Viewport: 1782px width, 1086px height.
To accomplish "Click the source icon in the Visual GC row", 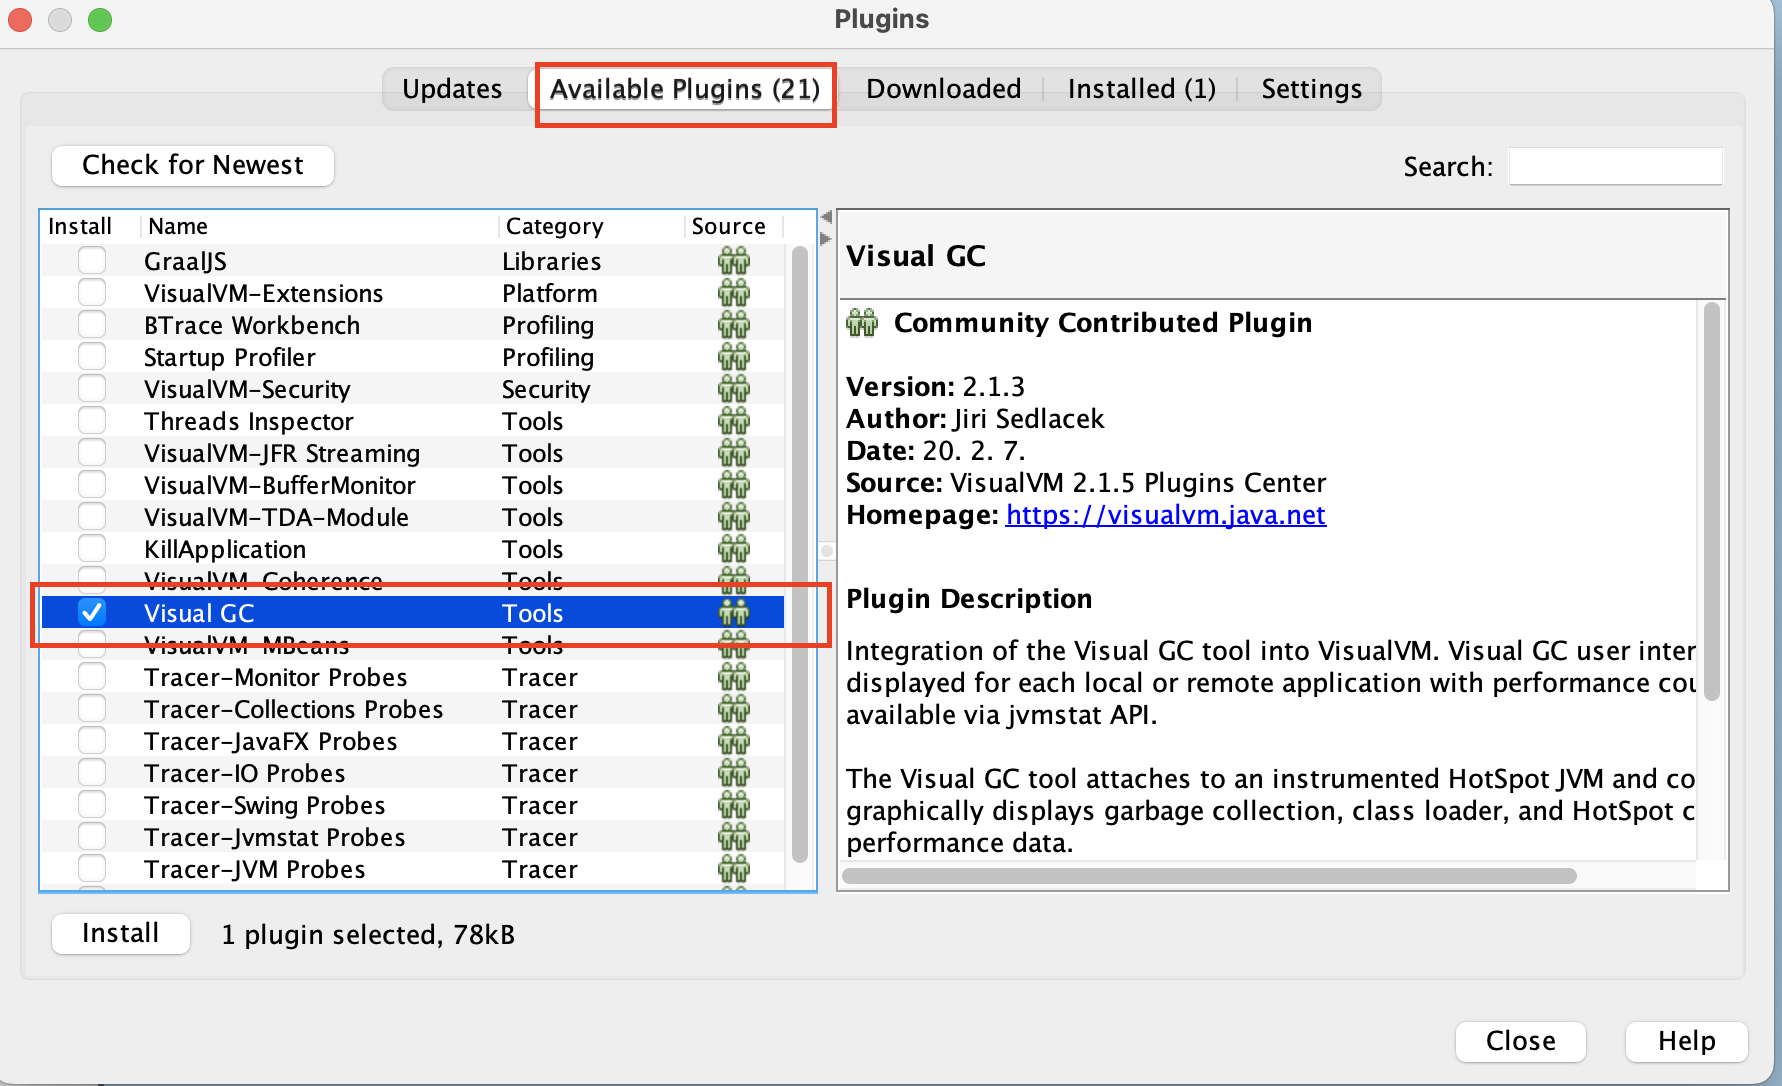I will (x=733, y=613).
